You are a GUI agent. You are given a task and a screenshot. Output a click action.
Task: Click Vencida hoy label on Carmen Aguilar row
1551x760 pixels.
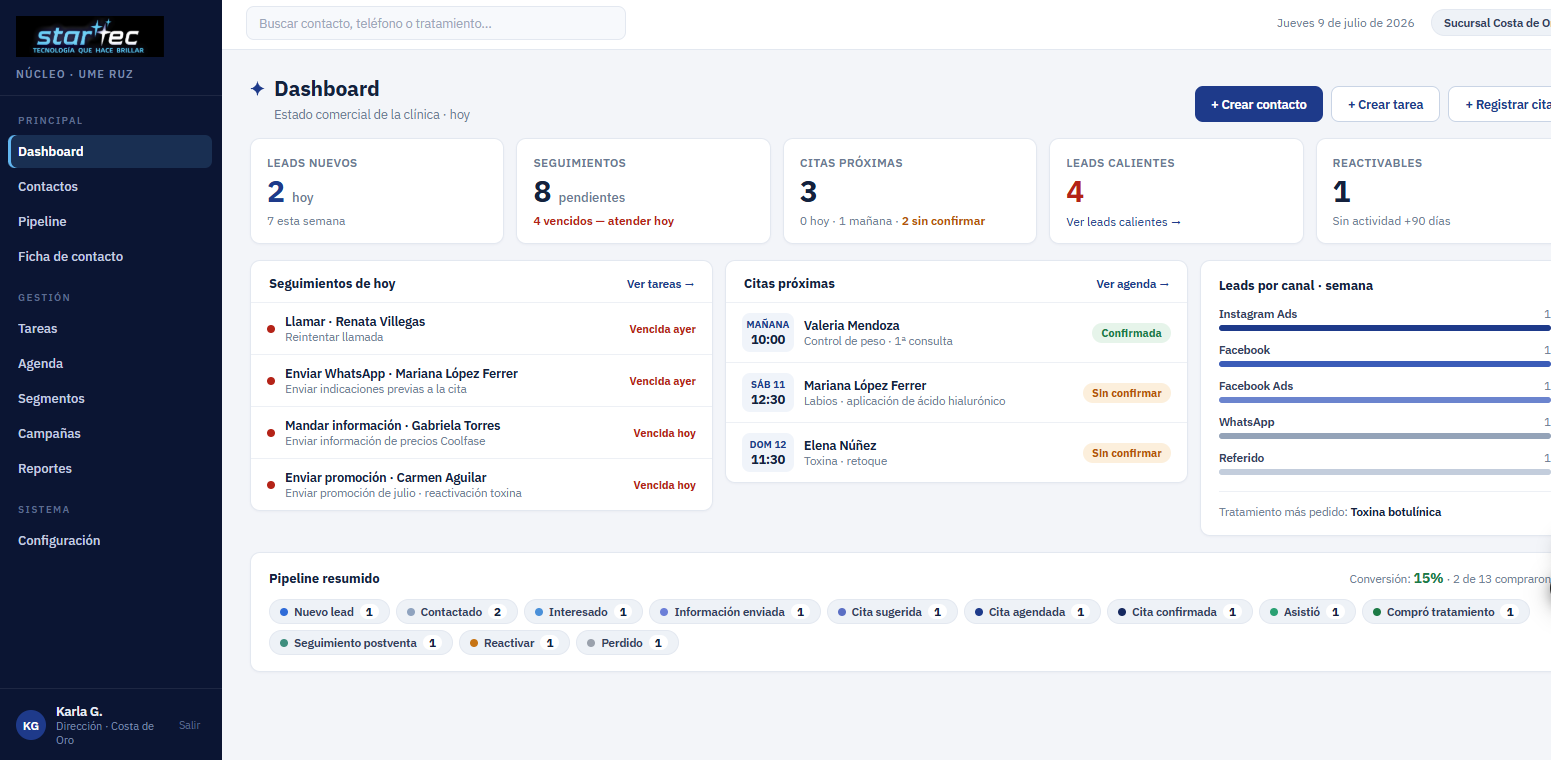pos(664,485)
